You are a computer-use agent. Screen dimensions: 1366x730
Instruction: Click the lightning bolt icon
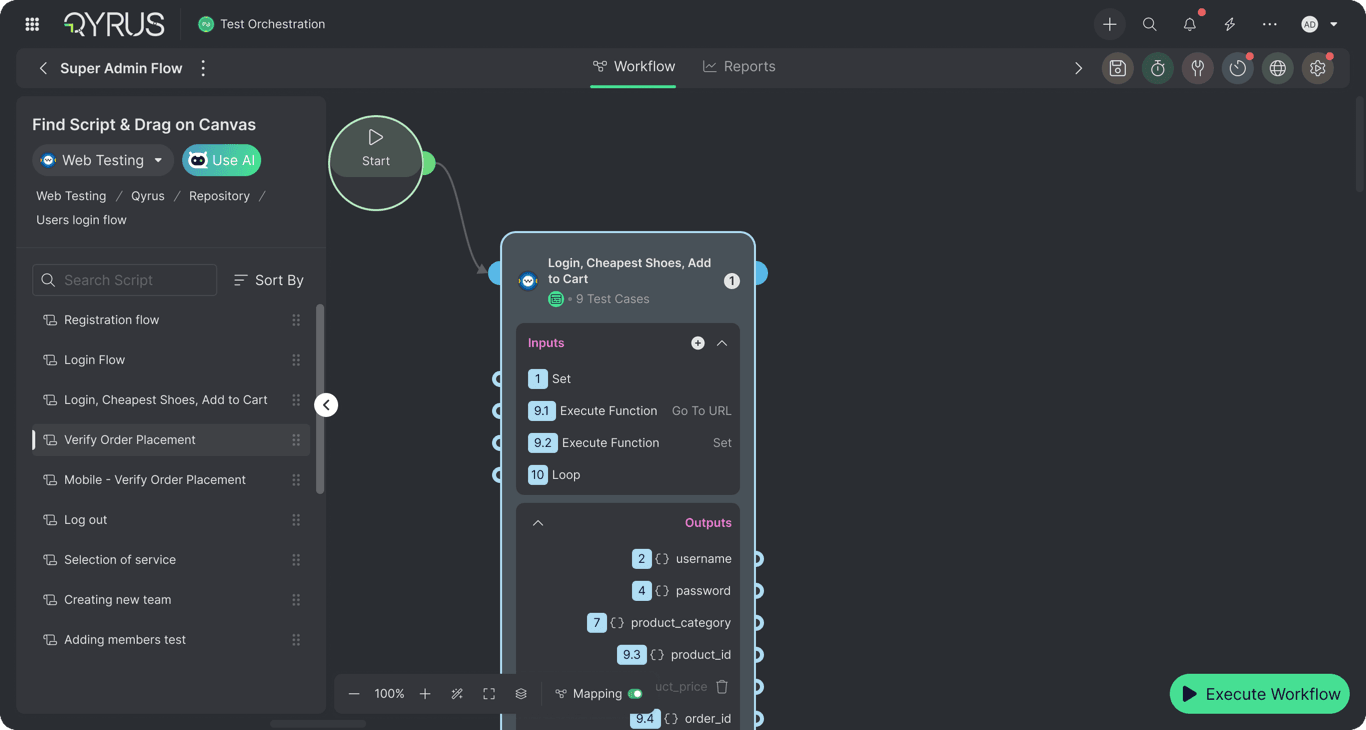click(1230, 24)
